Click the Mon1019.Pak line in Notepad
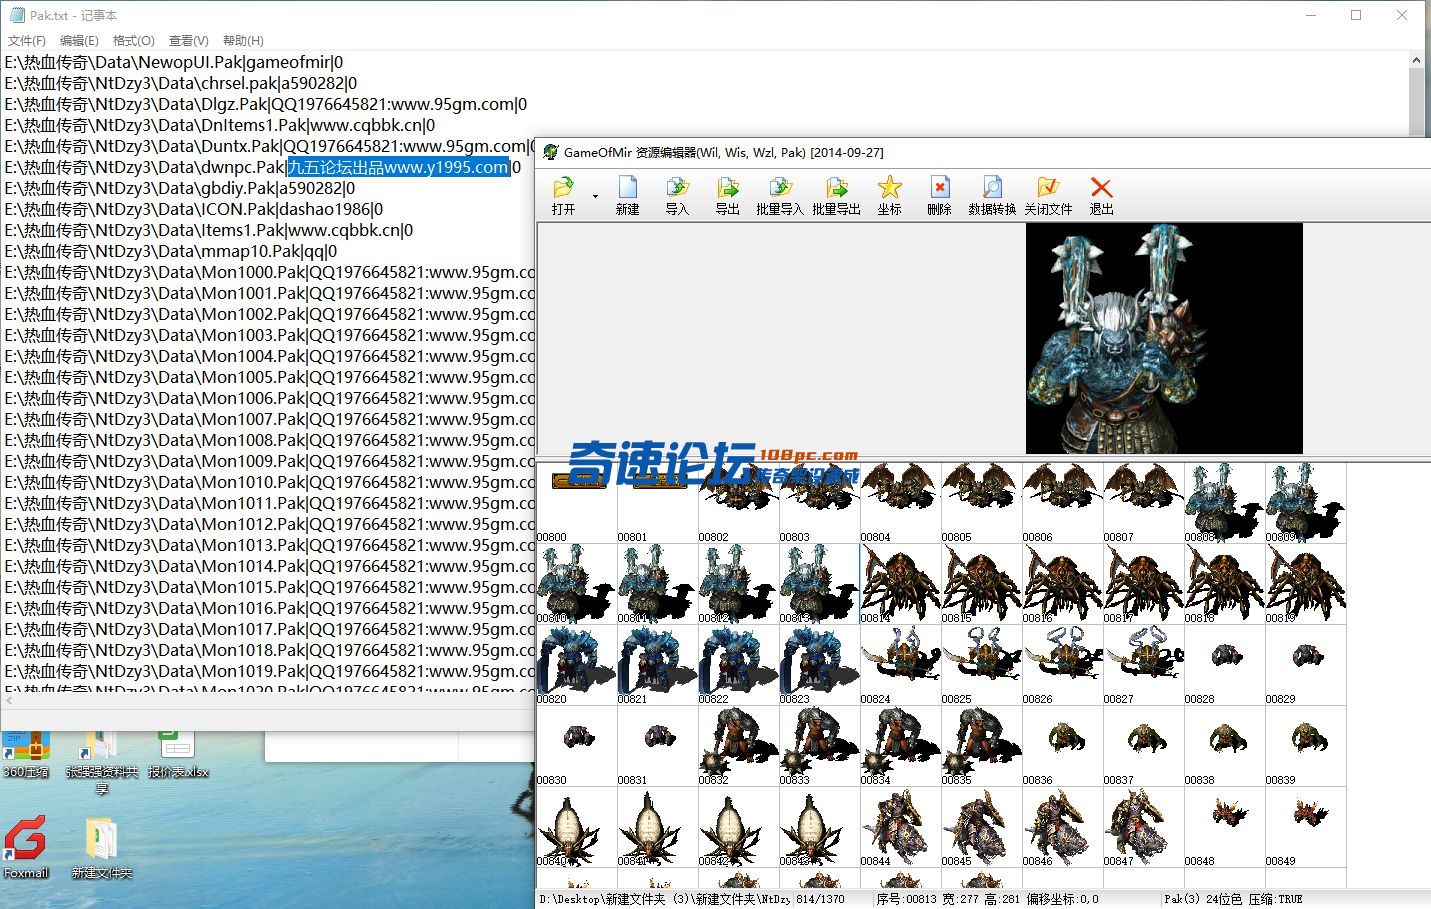1431x909 pixels. 270,671
